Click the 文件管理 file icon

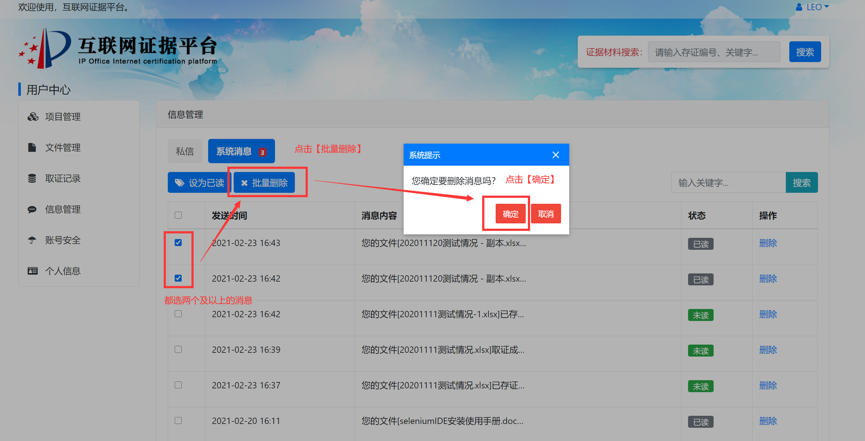32,148
